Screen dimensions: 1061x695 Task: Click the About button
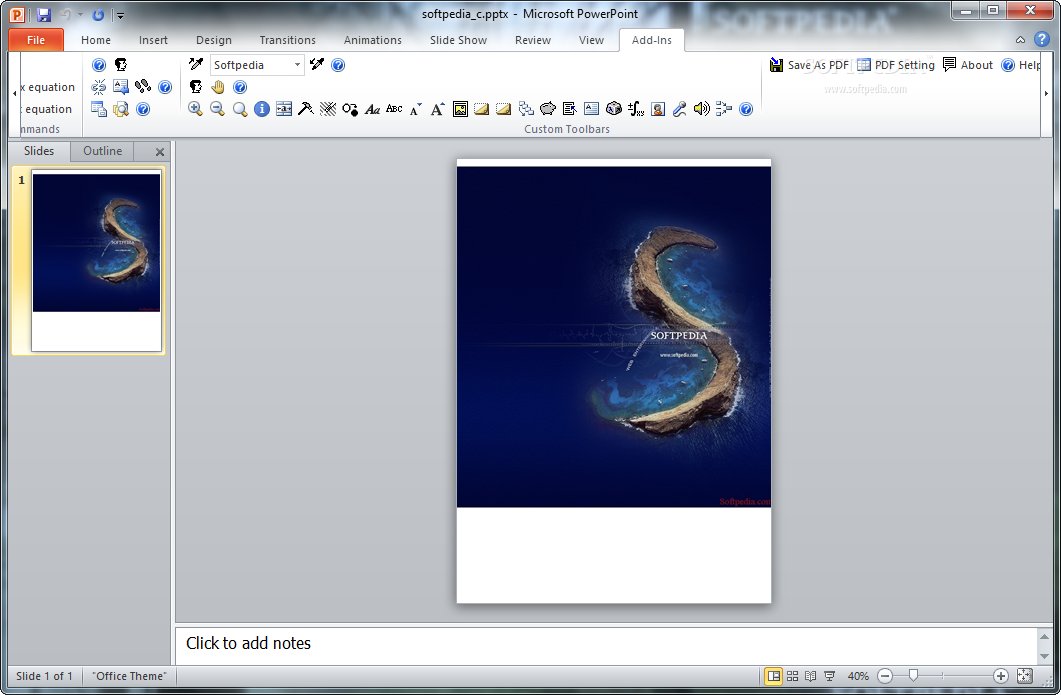[x=968, y=65]
